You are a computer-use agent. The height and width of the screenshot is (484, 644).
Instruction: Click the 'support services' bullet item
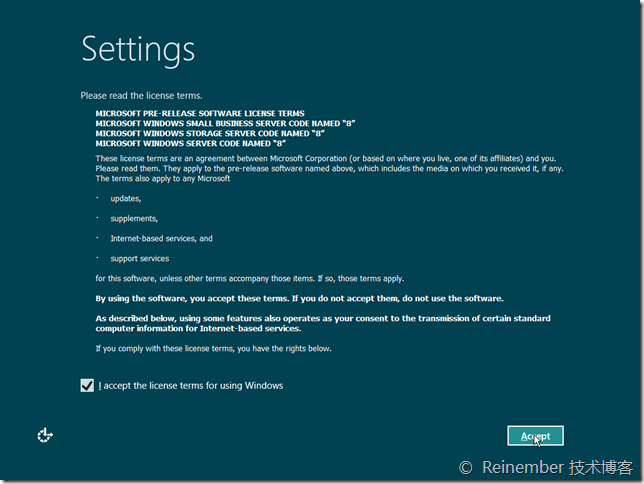coord(140,258)
